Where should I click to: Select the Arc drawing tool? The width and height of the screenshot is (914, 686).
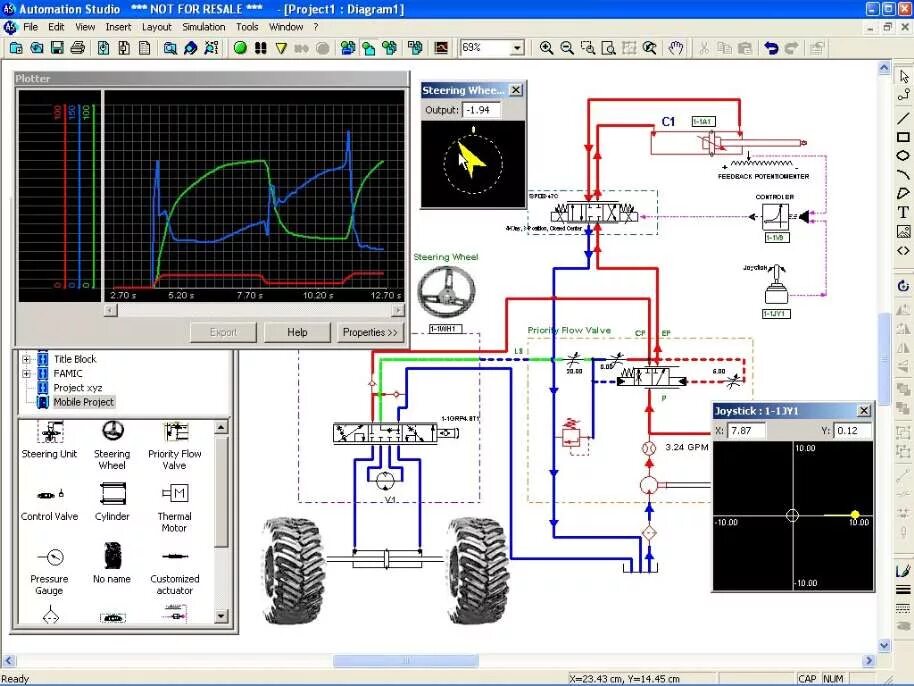[903, 174]
